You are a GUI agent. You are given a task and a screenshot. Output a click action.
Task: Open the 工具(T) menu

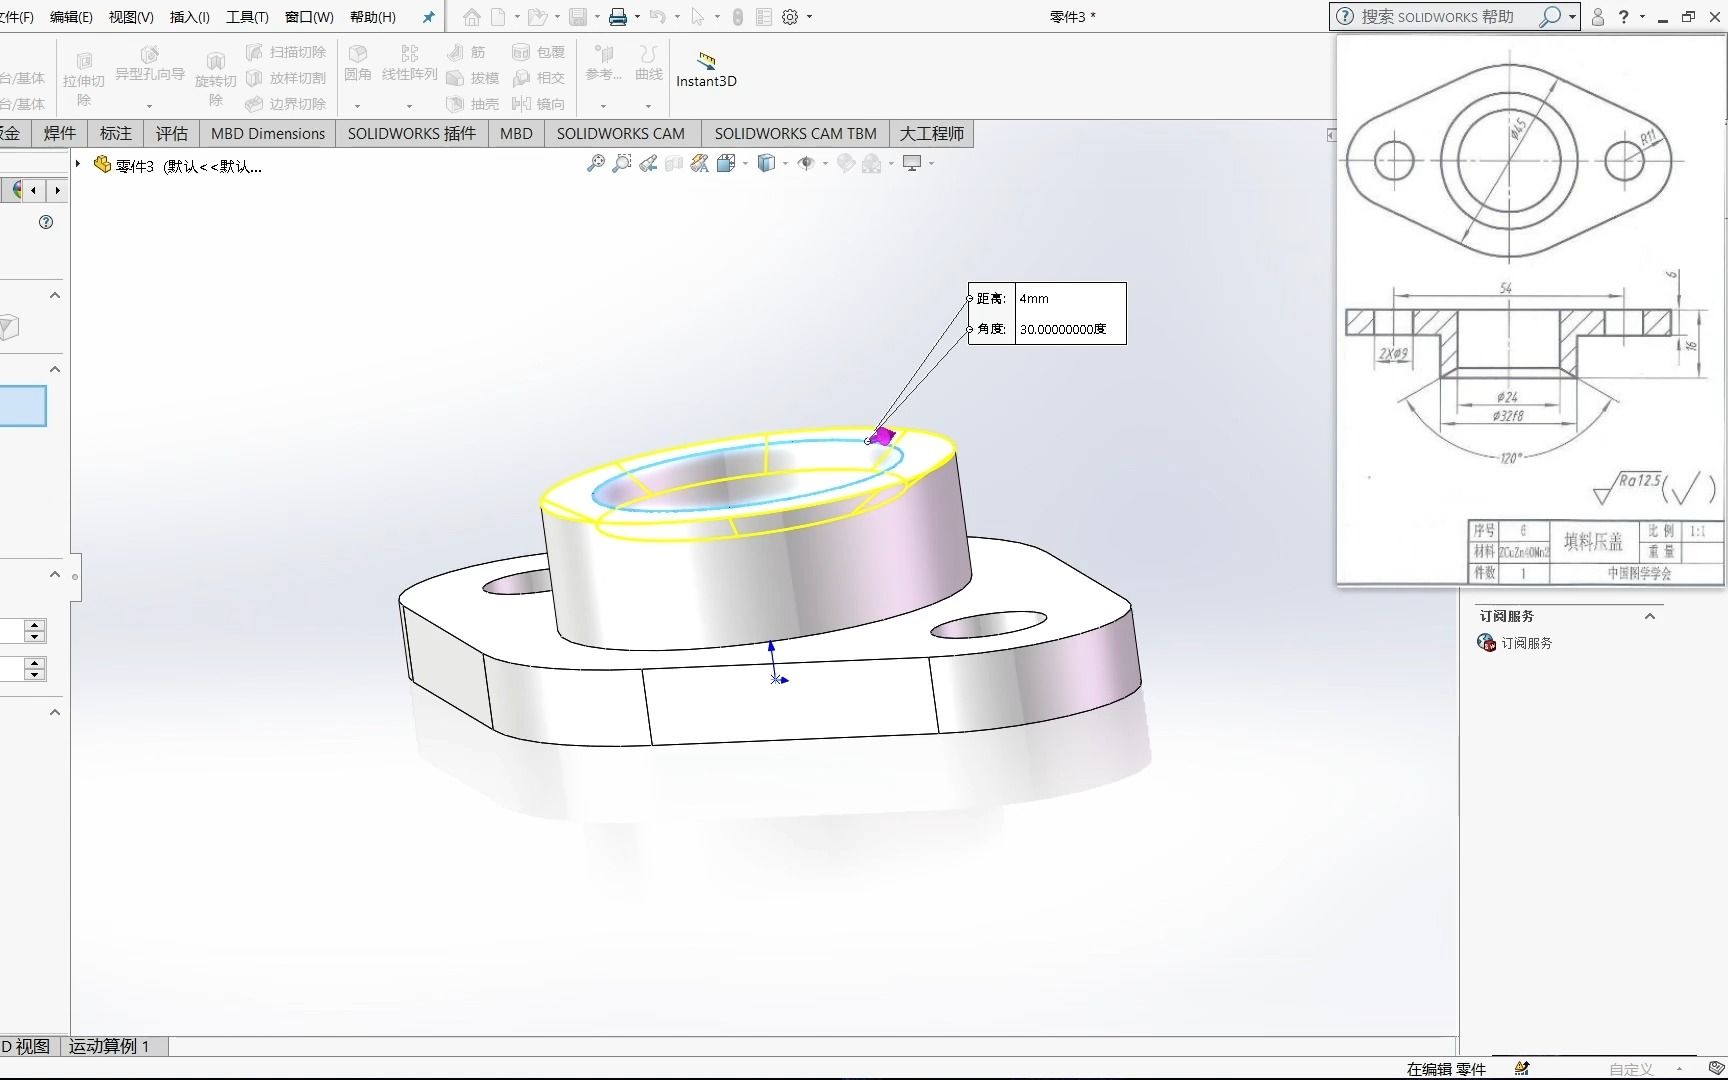(x=247, y=17)
